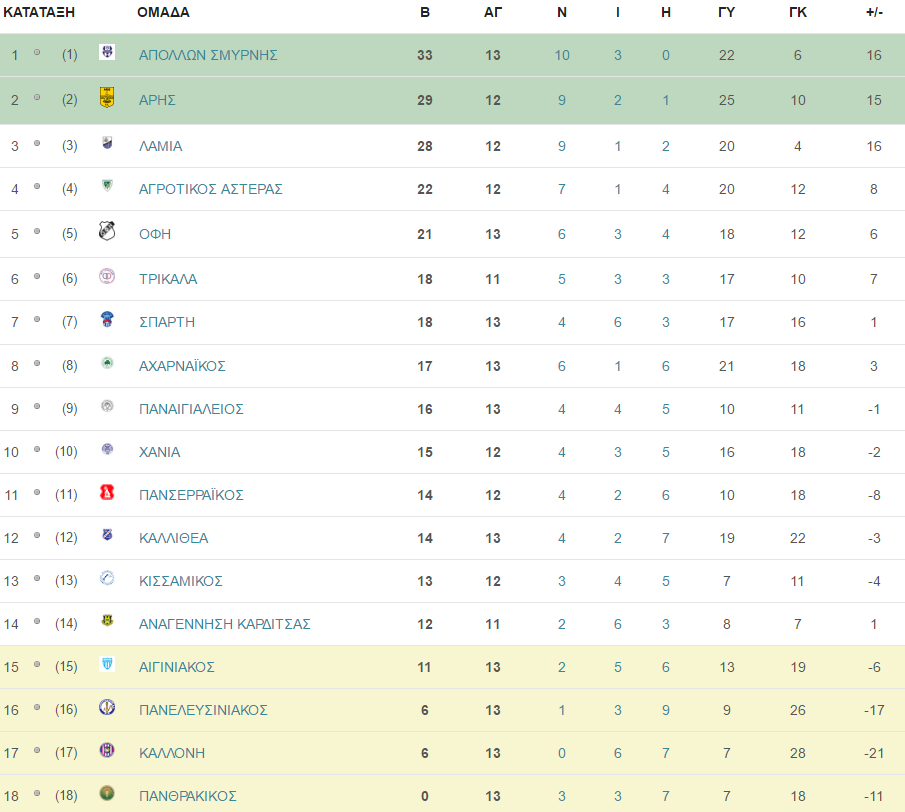Click the ΚΑΛΛΟΝΗ purple crest icon
This screenshot has width=905, height=812.
[107, 750]
